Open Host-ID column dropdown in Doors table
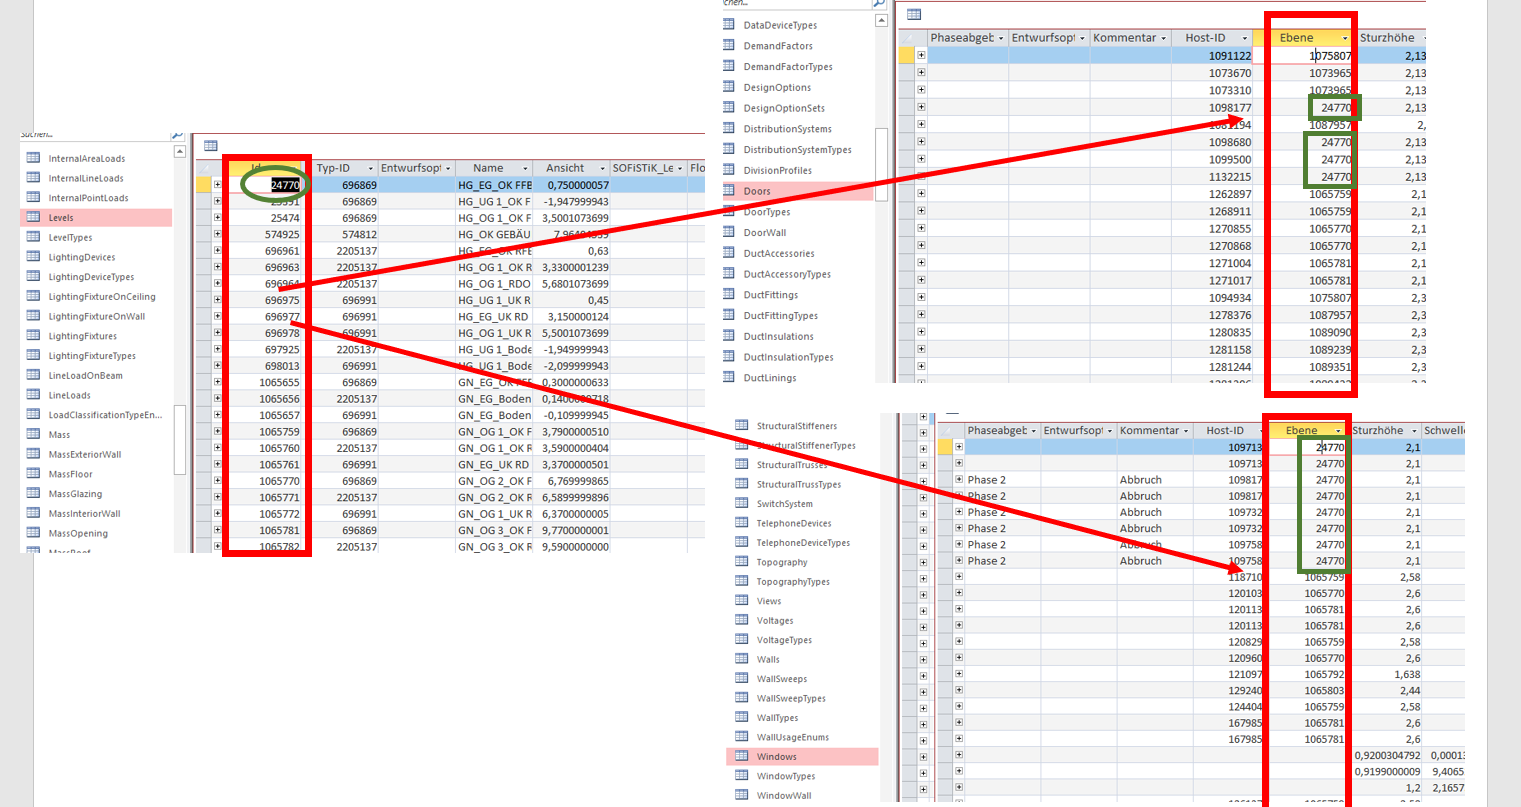 point(1245,38)
